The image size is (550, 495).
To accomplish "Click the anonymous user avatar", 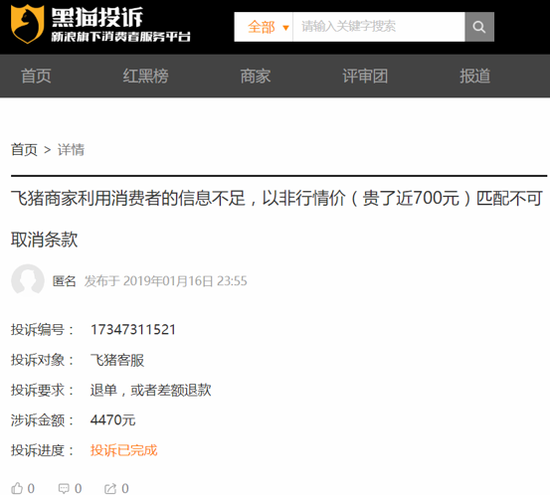I will tap(28, 280).
